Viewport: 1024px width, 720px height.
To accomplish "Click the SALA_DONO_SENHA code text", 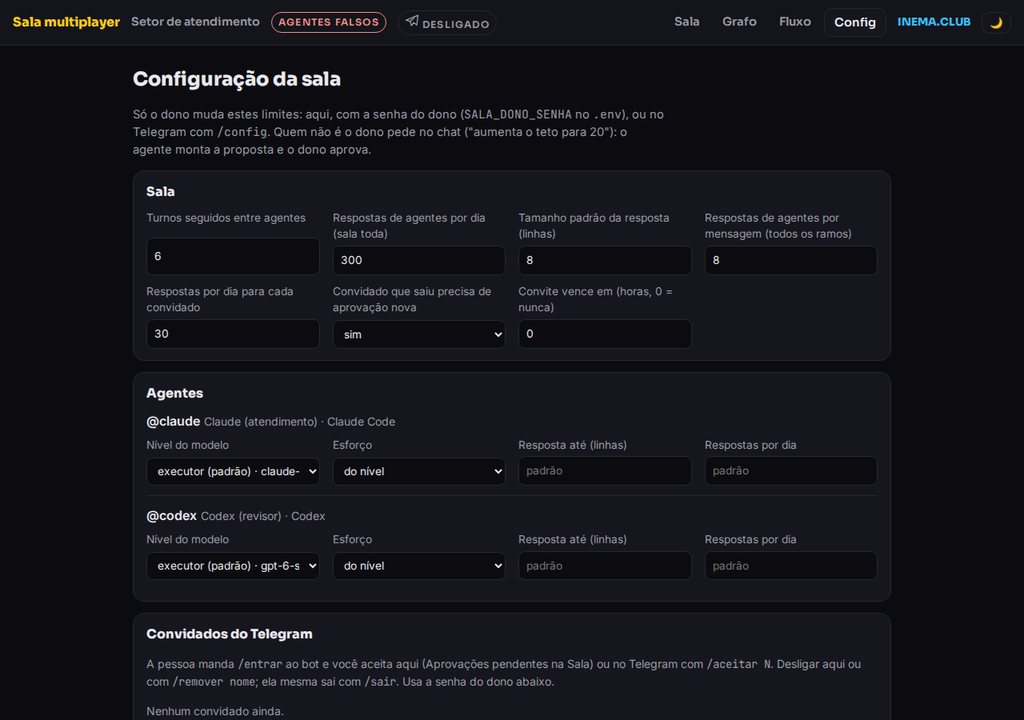I will tap(517, 114).
